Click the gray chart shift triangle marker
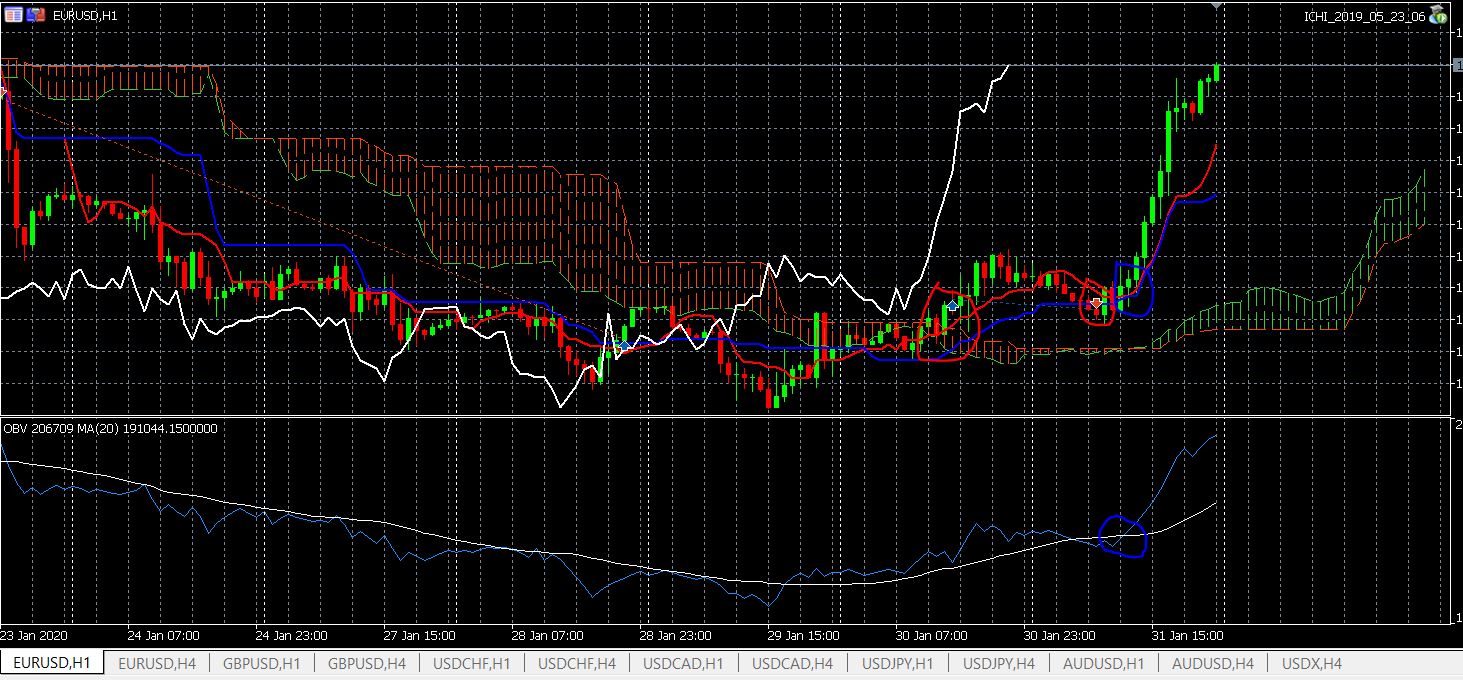 [1216, 5]
